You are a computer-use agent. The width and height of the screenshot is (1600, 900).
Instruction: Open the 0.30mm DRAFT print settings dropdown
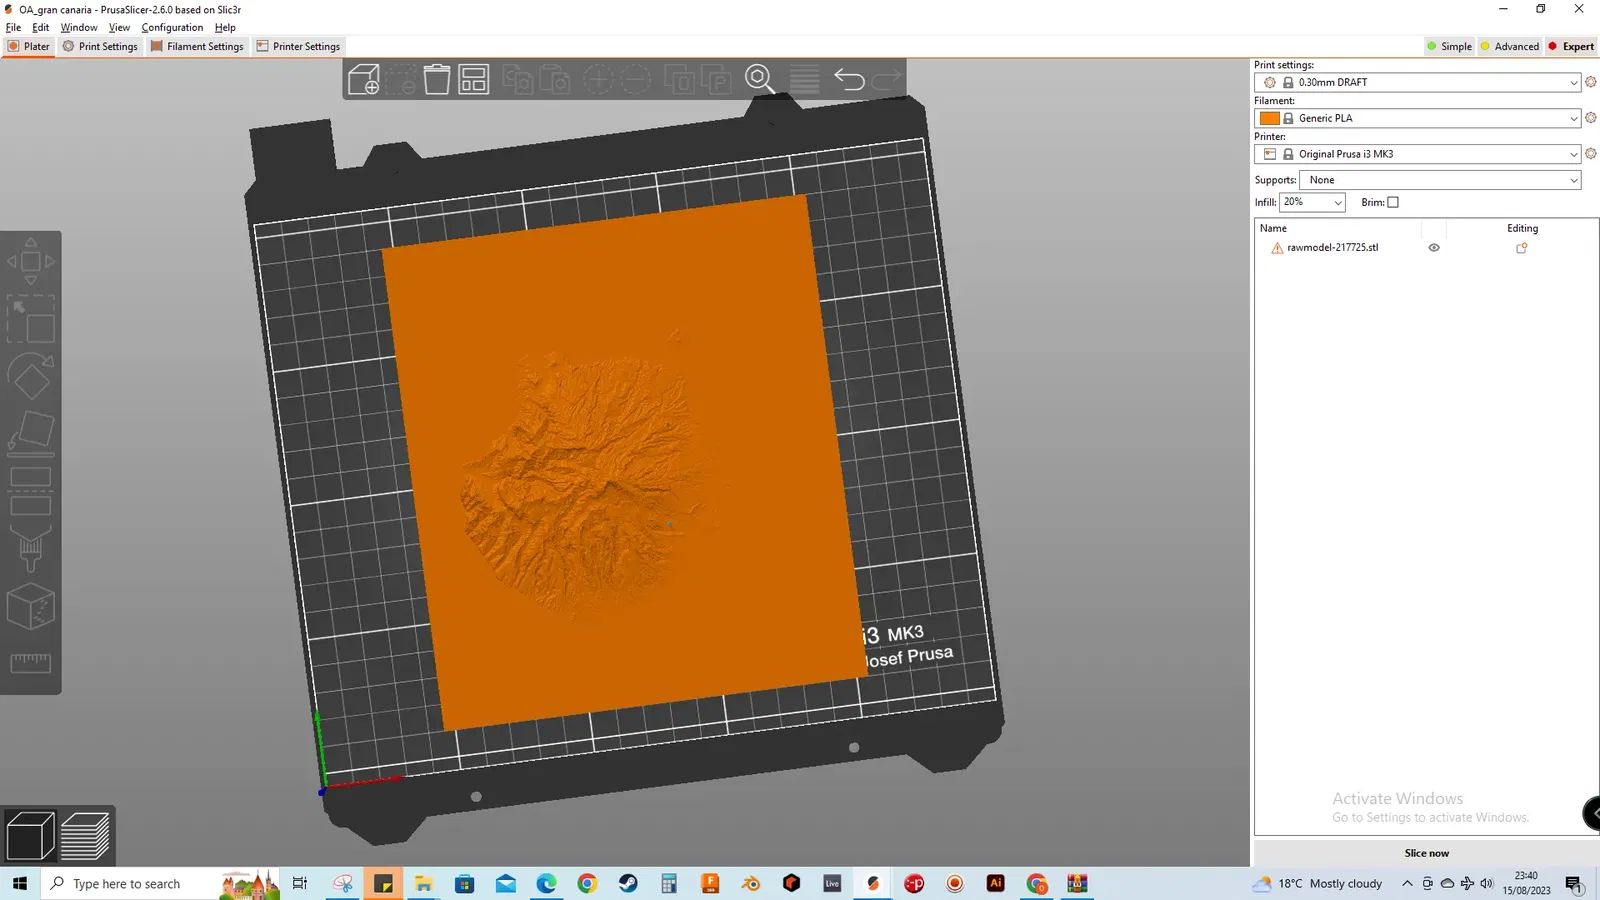click(1417, 82)
